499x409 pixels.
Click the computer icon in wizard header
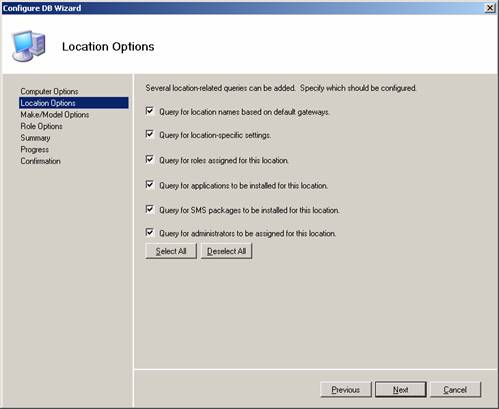[x=29, y=46]
